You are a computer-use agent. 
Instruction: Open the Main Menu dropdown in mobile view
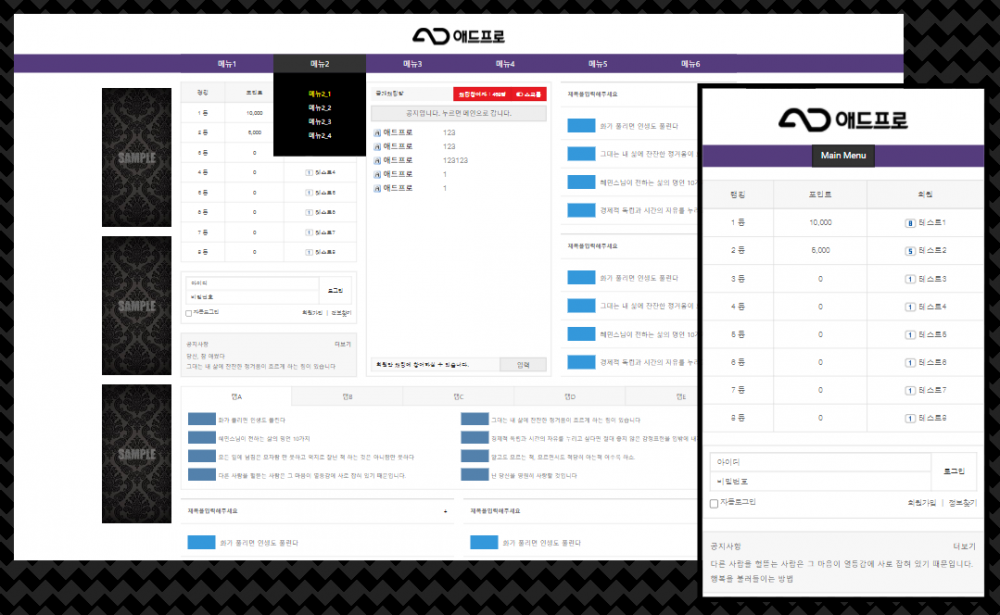[x=843, y=156]
